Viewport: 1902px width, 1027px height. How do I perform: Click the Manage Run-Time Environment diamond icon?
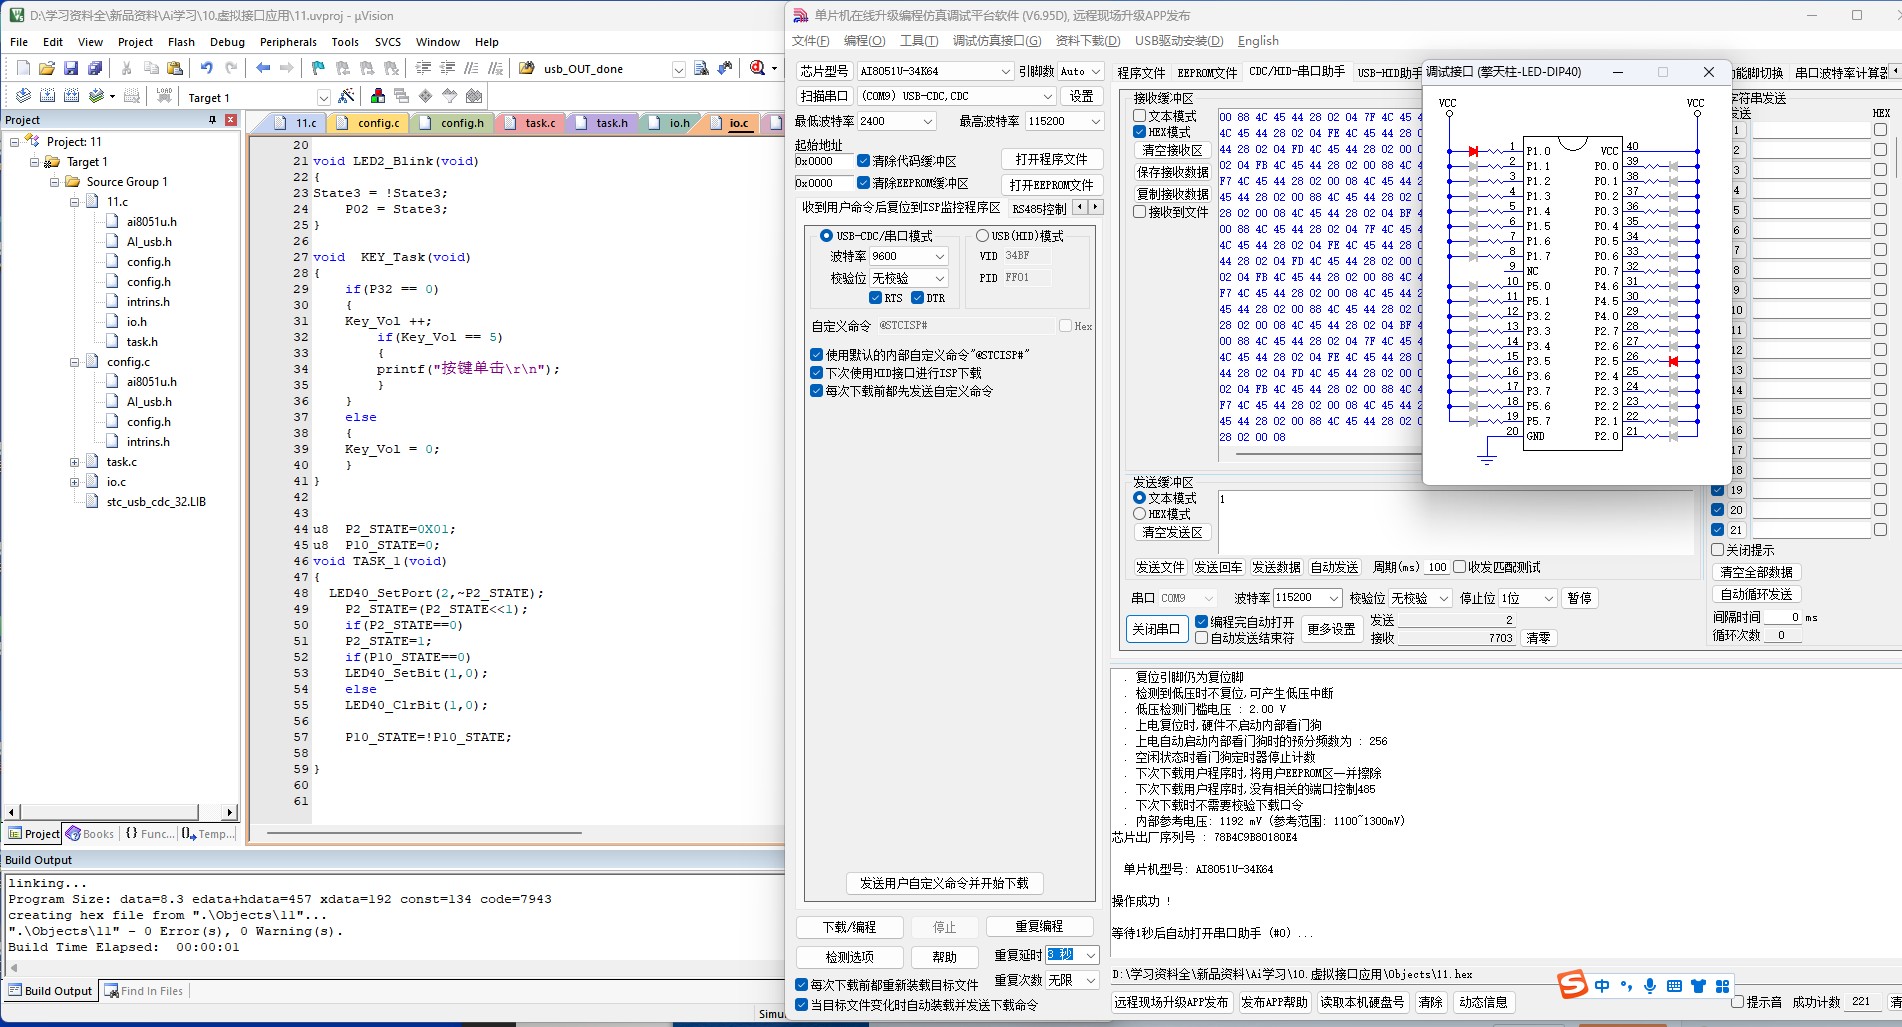point(426,96)
